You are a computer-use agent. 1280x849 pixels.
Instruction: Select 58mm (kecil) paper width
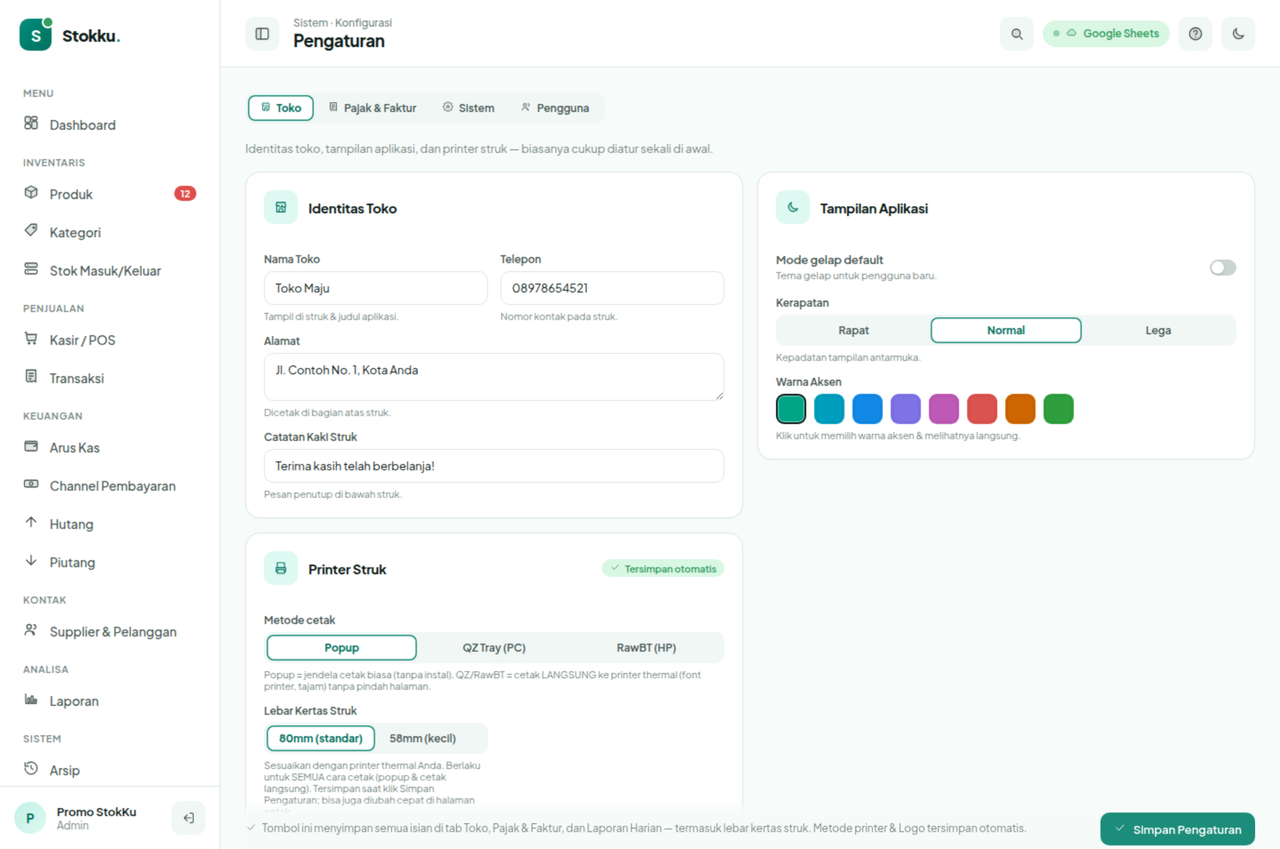tap(423, 738)
